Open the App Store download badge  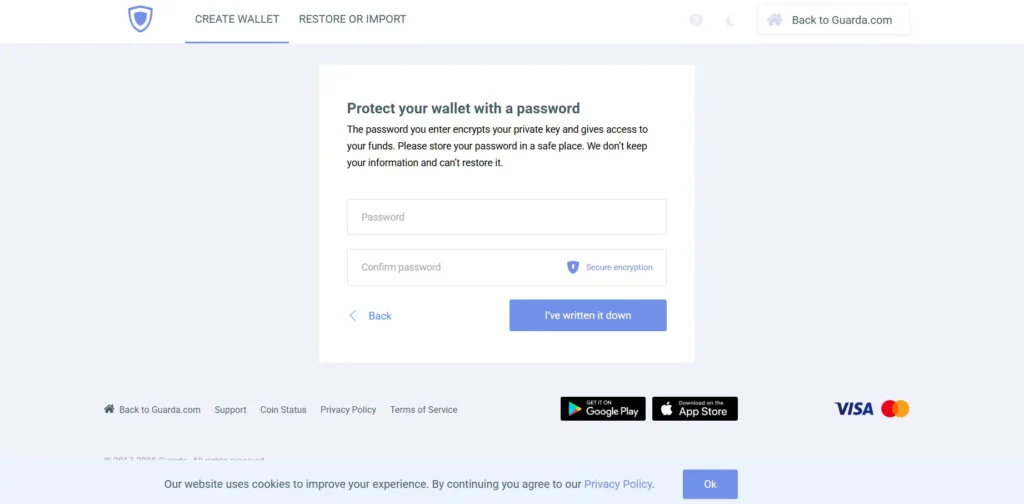695,409
